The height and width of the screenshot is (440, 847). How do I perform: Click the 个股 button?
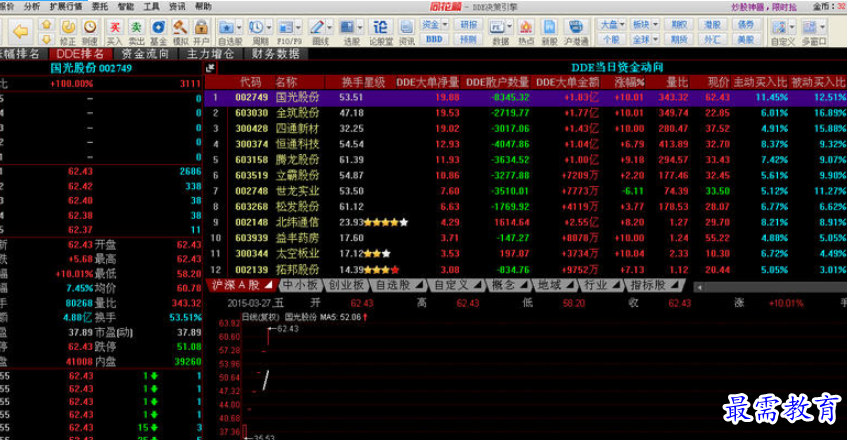[x=611, y=39]
